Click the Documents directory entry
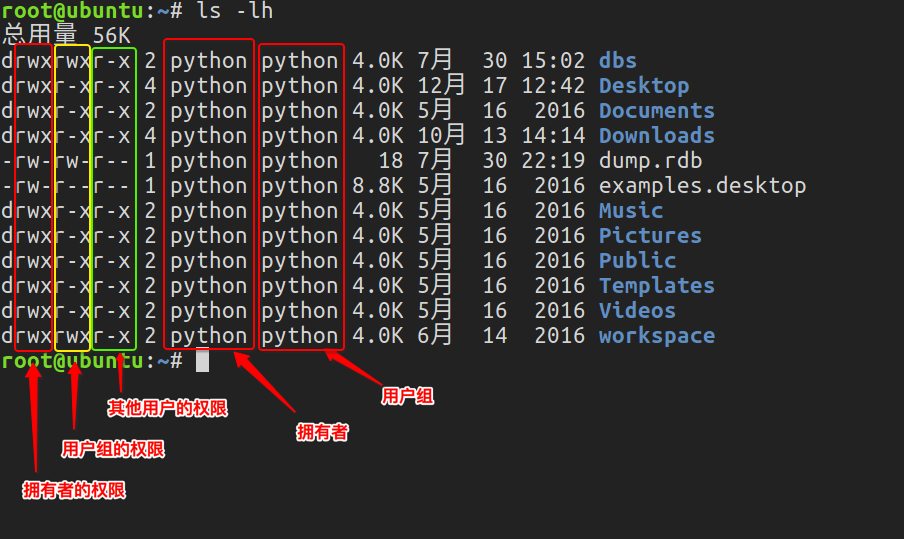904x539 pixels. tap(657, 111)
